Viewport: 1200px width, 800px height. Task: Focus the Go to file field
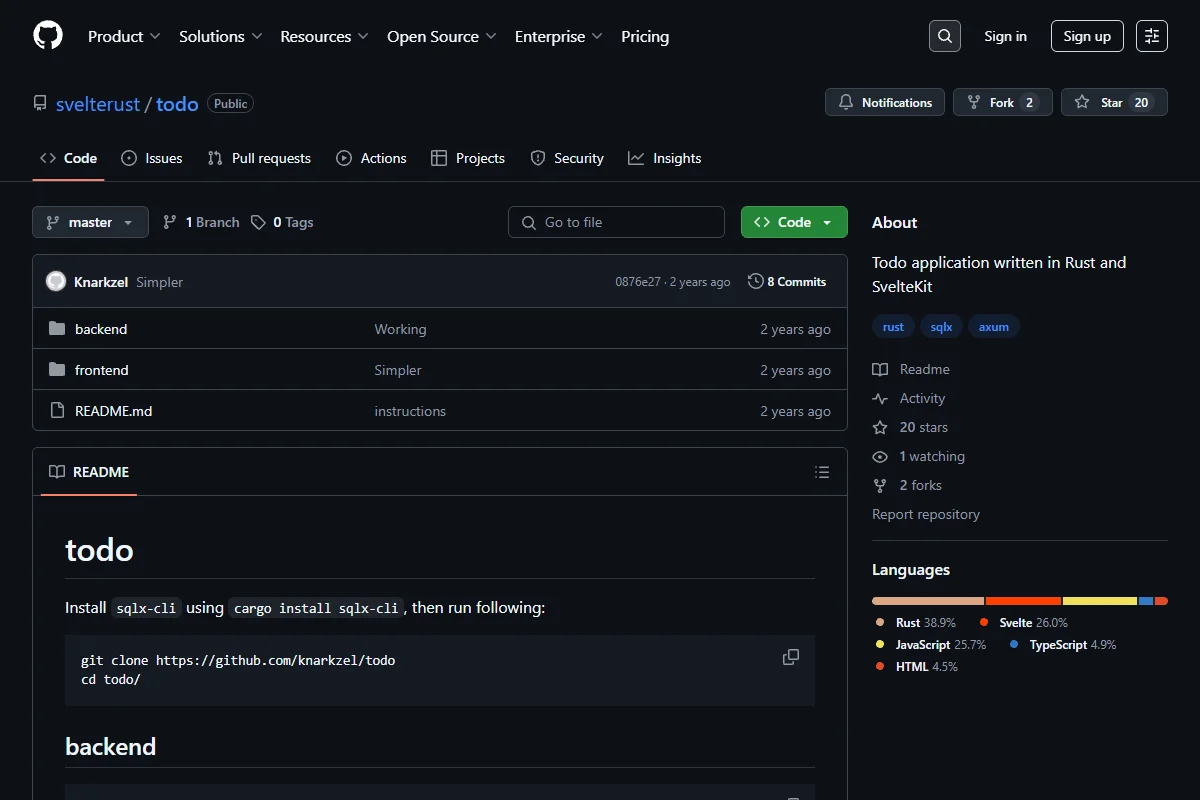pos(616,222)
